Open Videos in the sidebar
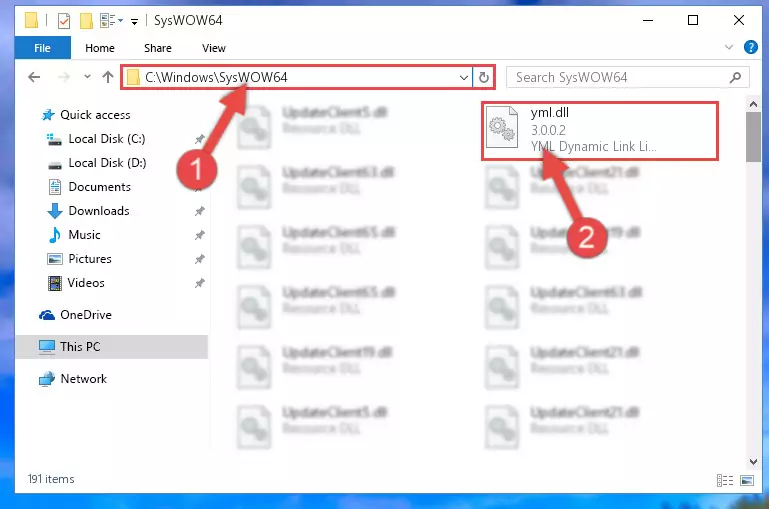769x509 pixels. [86, 283]
